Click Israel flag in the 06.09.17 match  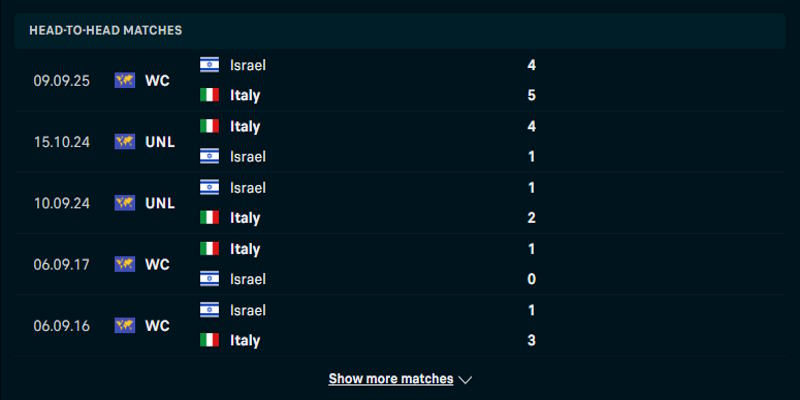[209, 279]
